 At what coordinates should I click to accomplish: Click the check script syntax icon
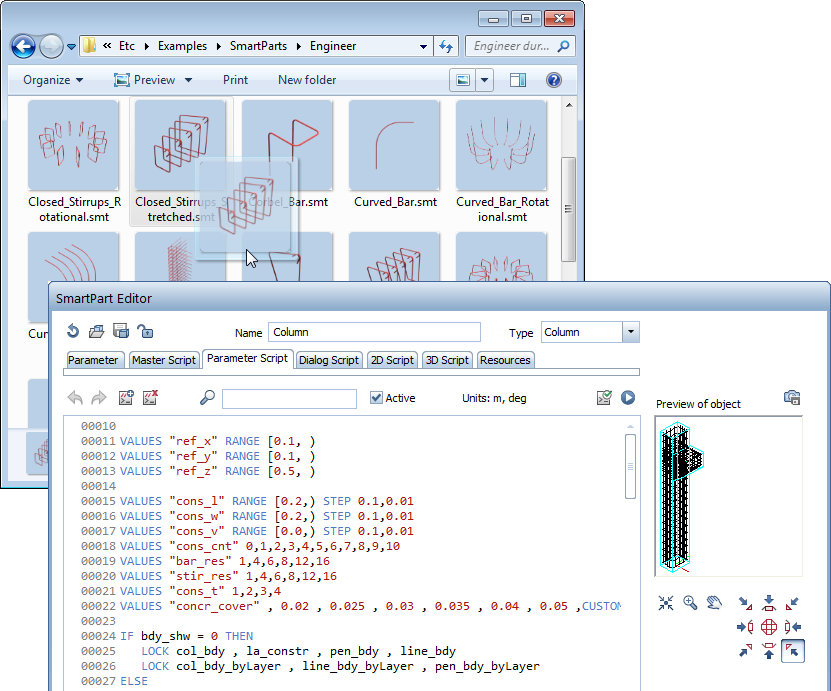coord(604,397)
